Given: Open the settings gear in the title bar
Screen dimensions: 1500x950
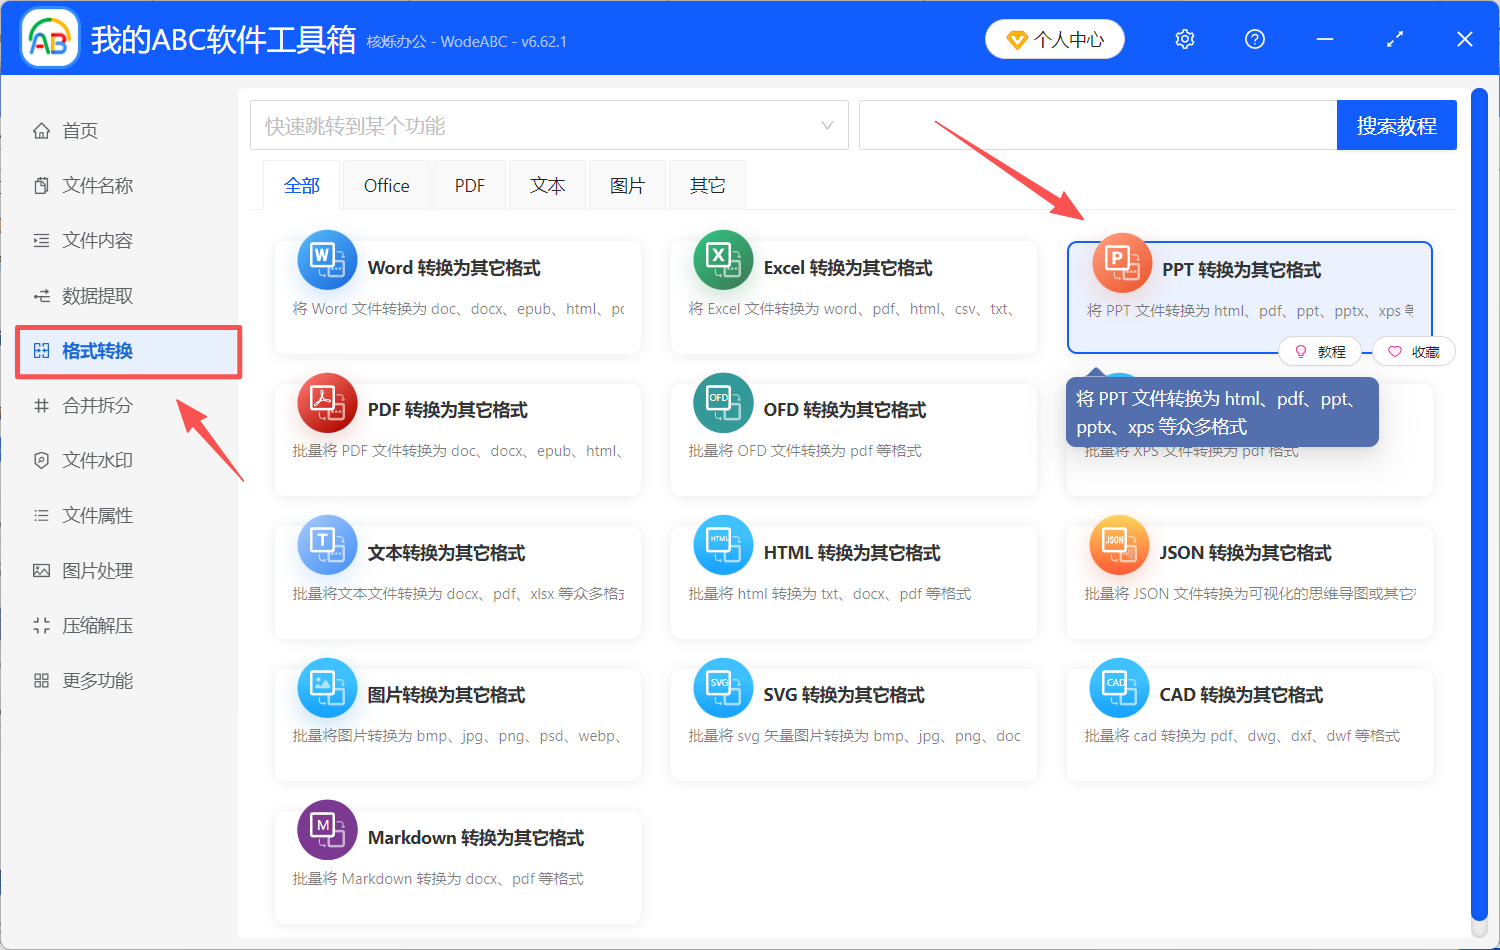Looking at the screenshot, I should tap(1184, 38).
